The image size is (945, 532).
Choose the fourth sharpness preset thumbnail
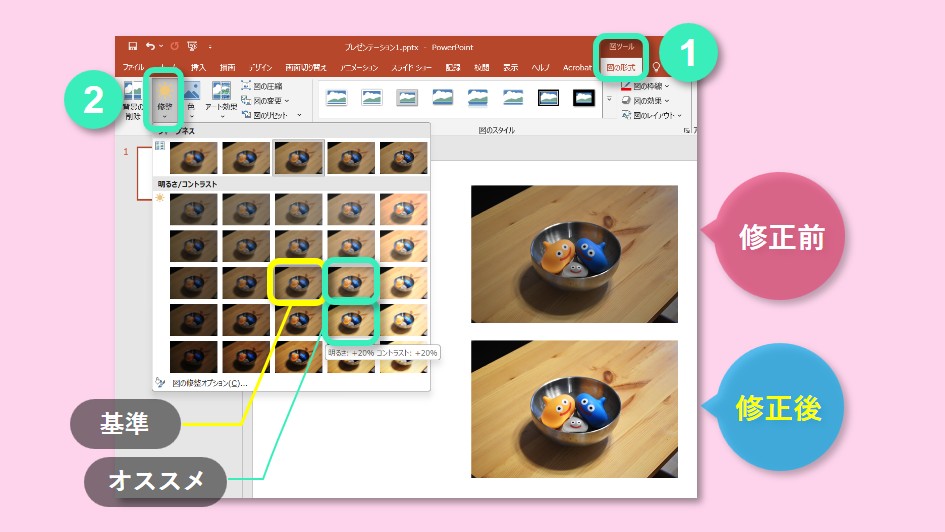[351, 157]
